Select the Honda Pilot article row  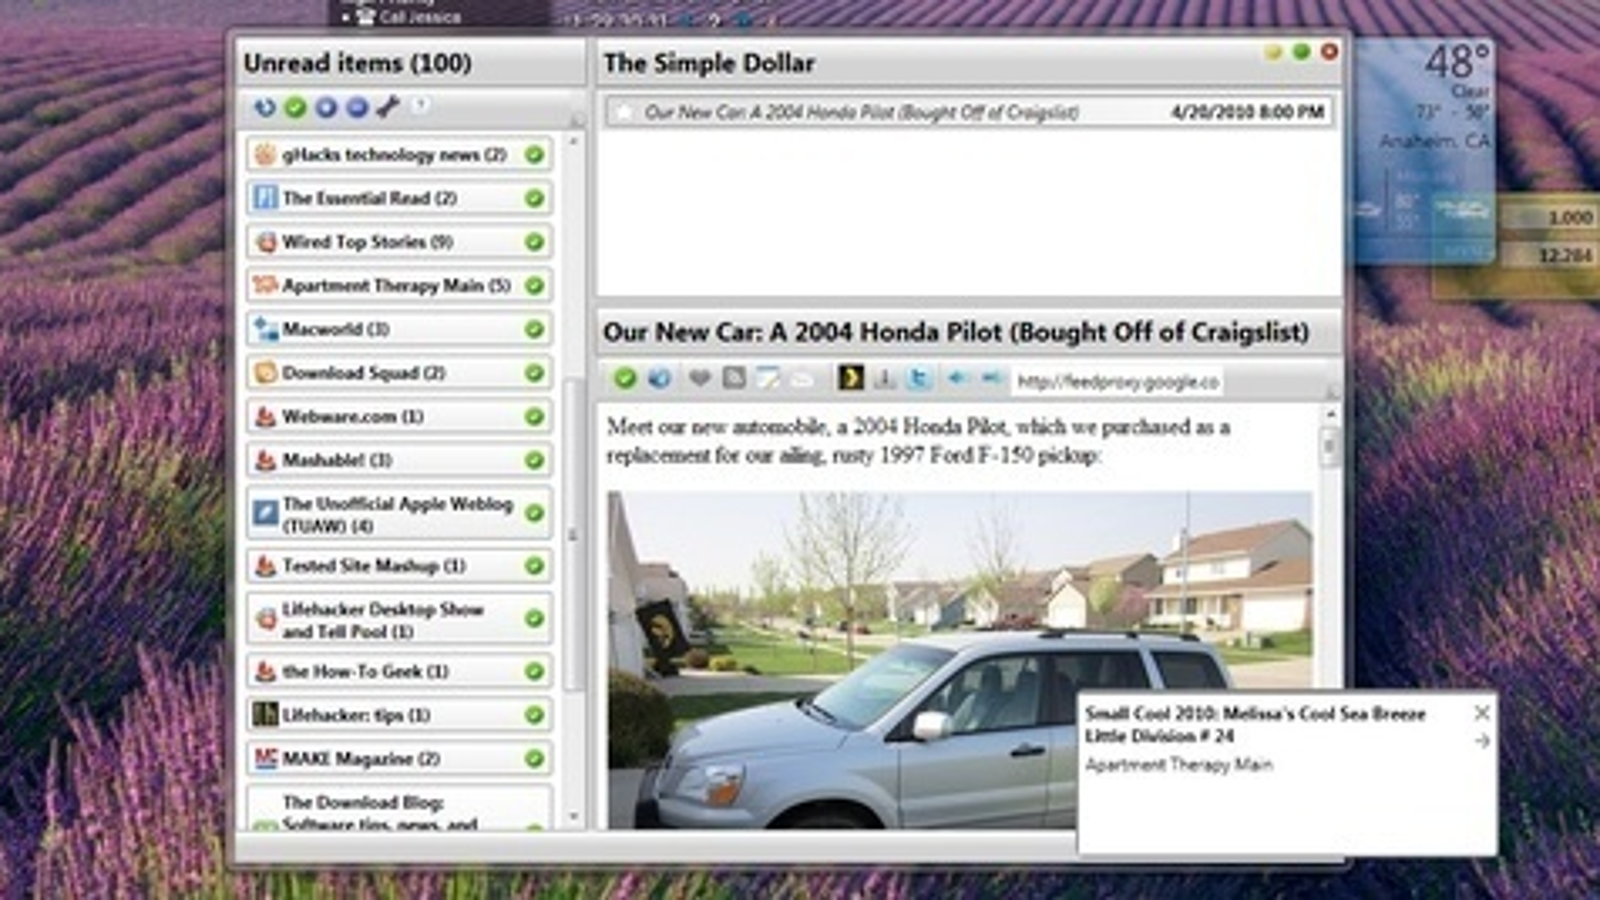coord(969,112)
